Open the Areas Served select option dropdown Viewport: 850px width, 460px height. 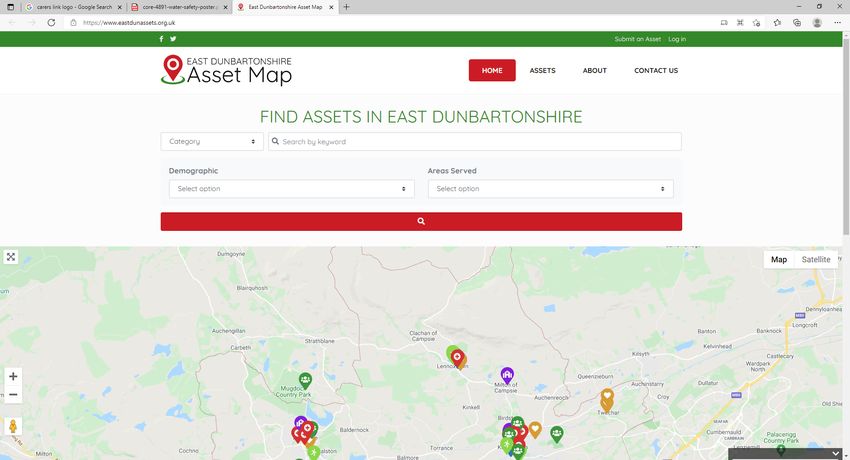pyautogui.click(x=551, y=189)
